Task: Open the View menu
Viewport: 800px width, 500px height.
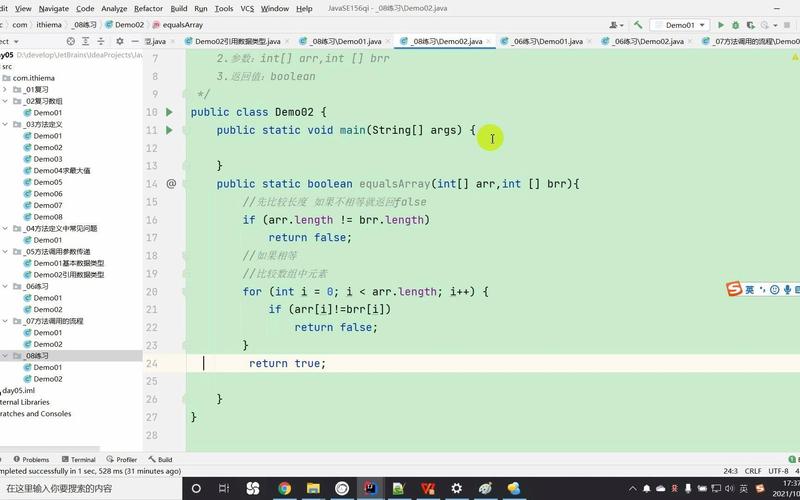Action: [23, 8]
